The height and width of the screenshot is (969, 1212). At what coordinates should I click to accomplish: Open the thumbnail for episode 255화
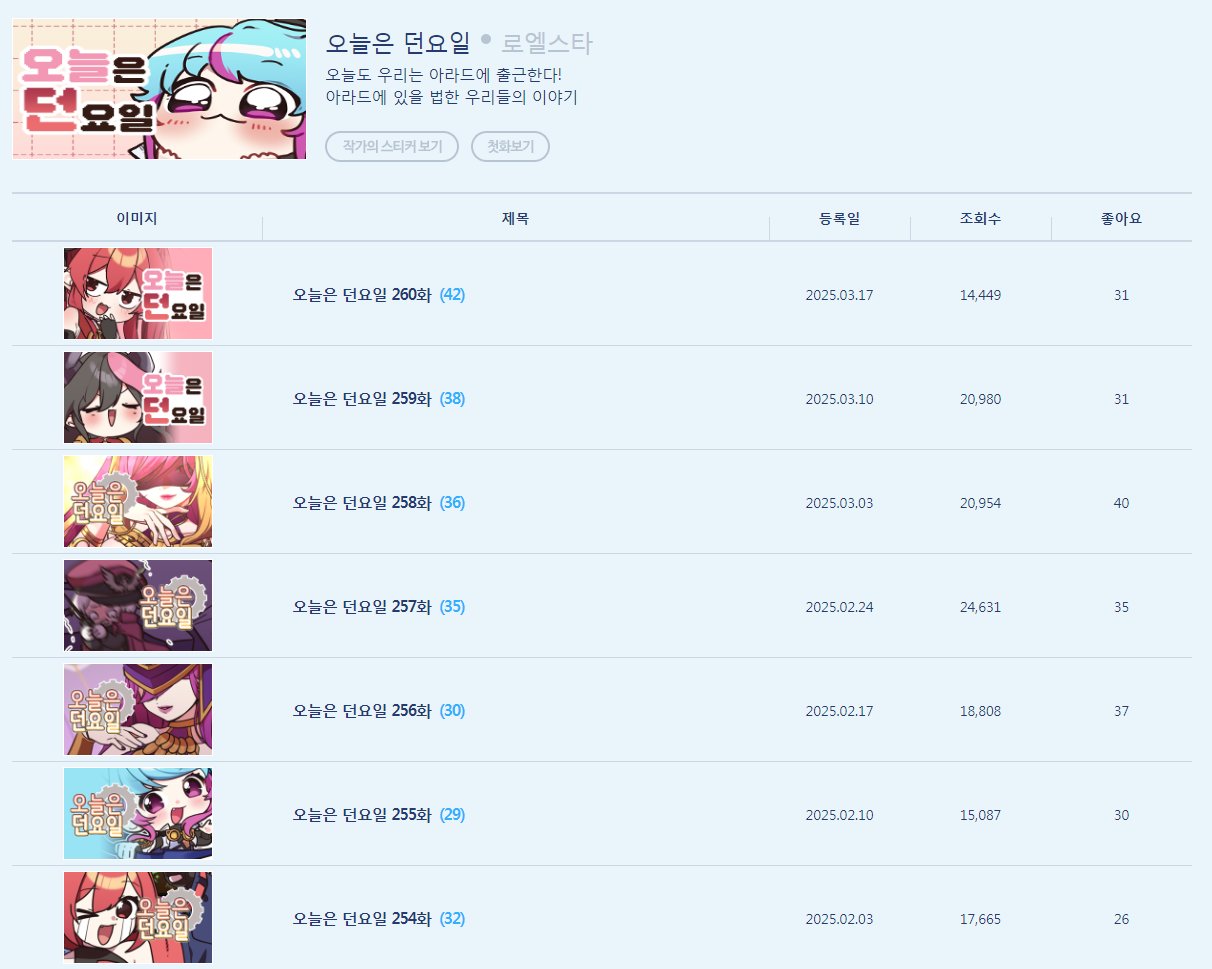tap(138, 814)
